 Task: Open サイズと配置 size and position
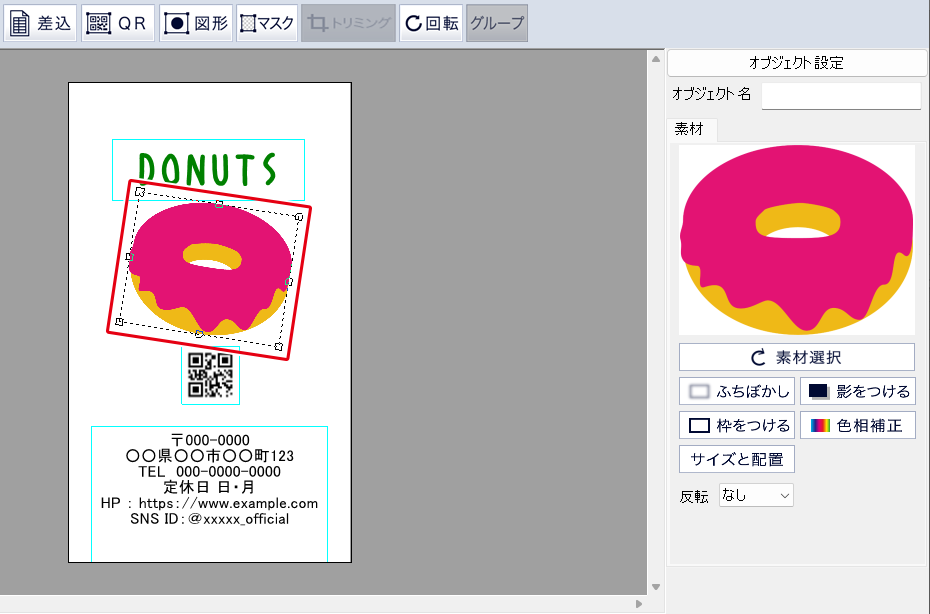(x=737, y=459)
